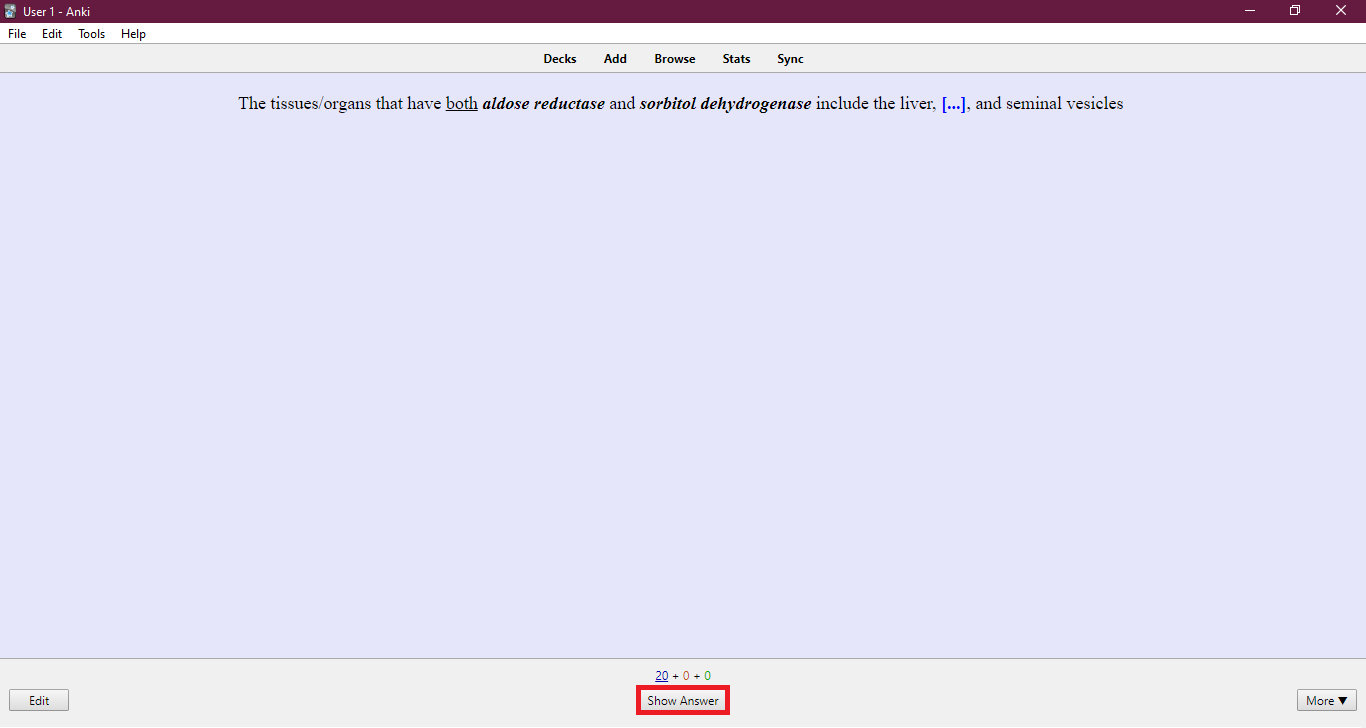Open the Help menu
The width and height of the screenshot is (1366, 728).
click(x=133, y=34)
